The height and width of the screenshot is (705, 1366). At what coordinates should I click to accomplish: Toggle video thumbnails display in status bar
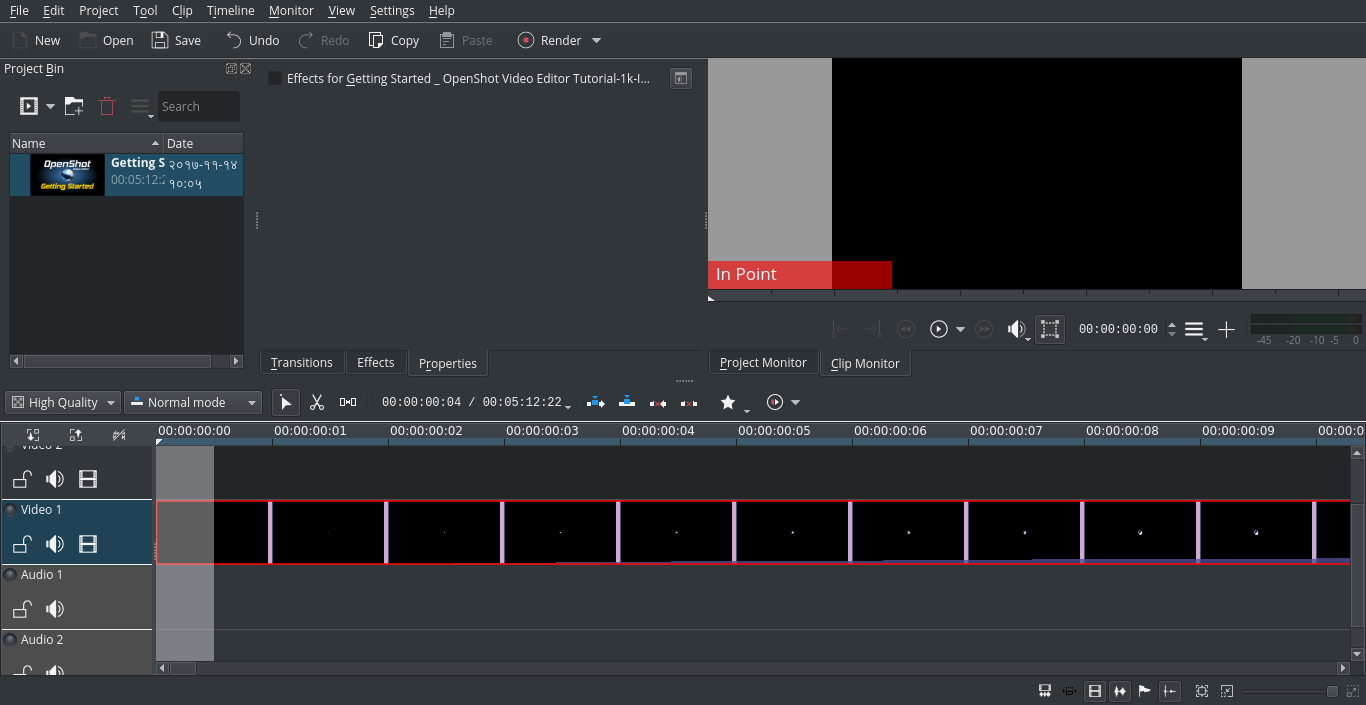coord(1095,690)
